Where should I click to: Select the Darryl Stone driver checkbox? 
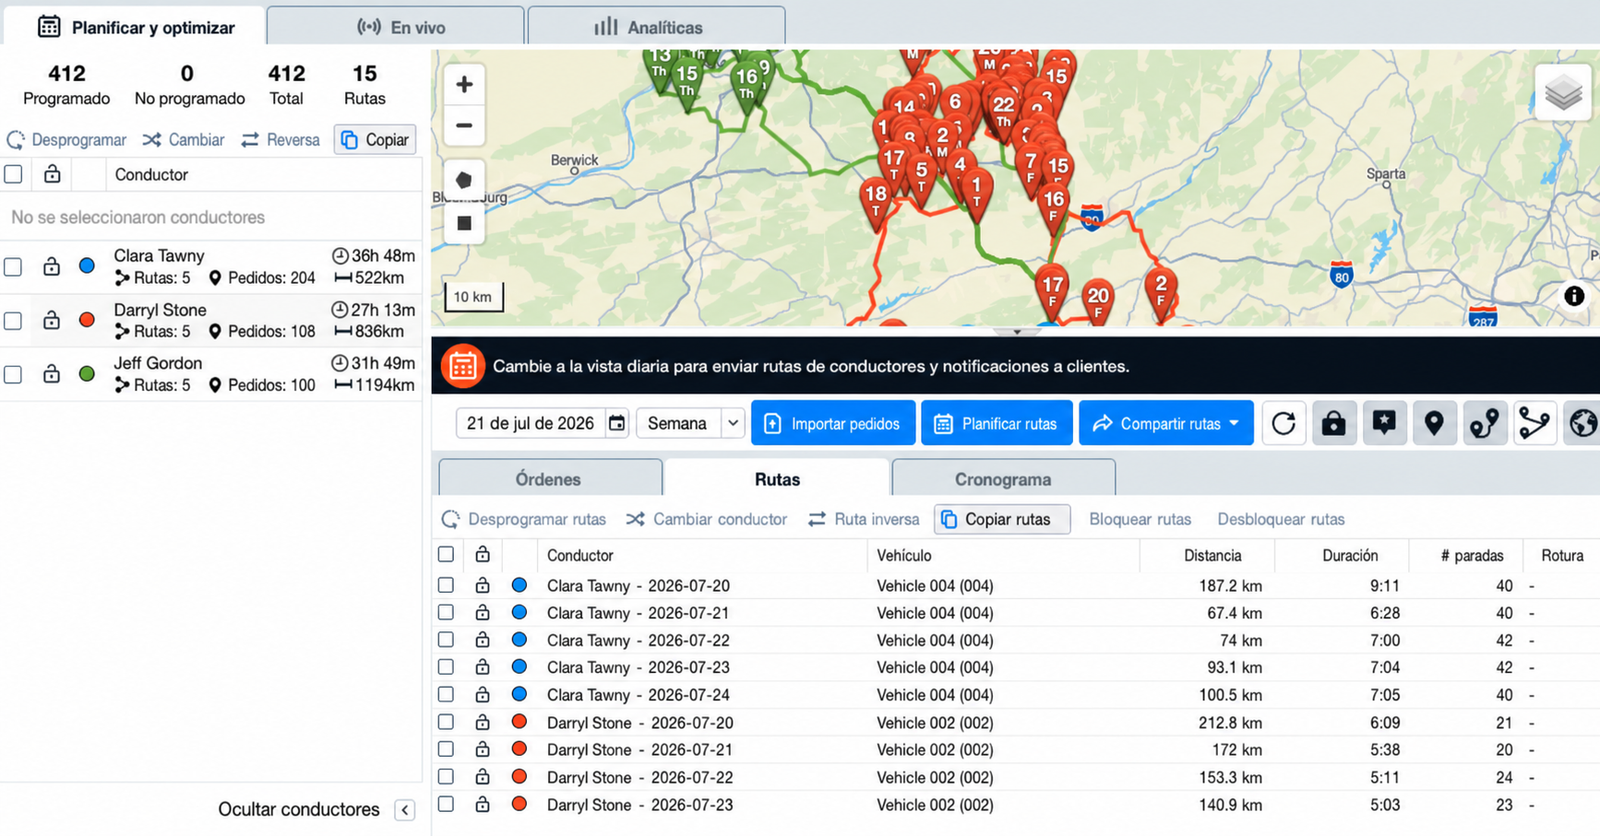[13, 321]
